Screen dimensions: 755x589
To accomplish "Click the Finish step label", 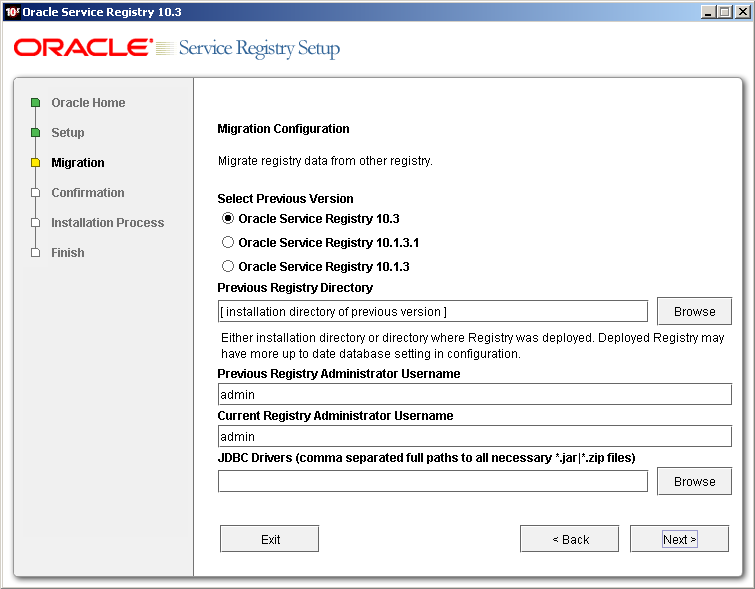I will [x=68, y=252].
